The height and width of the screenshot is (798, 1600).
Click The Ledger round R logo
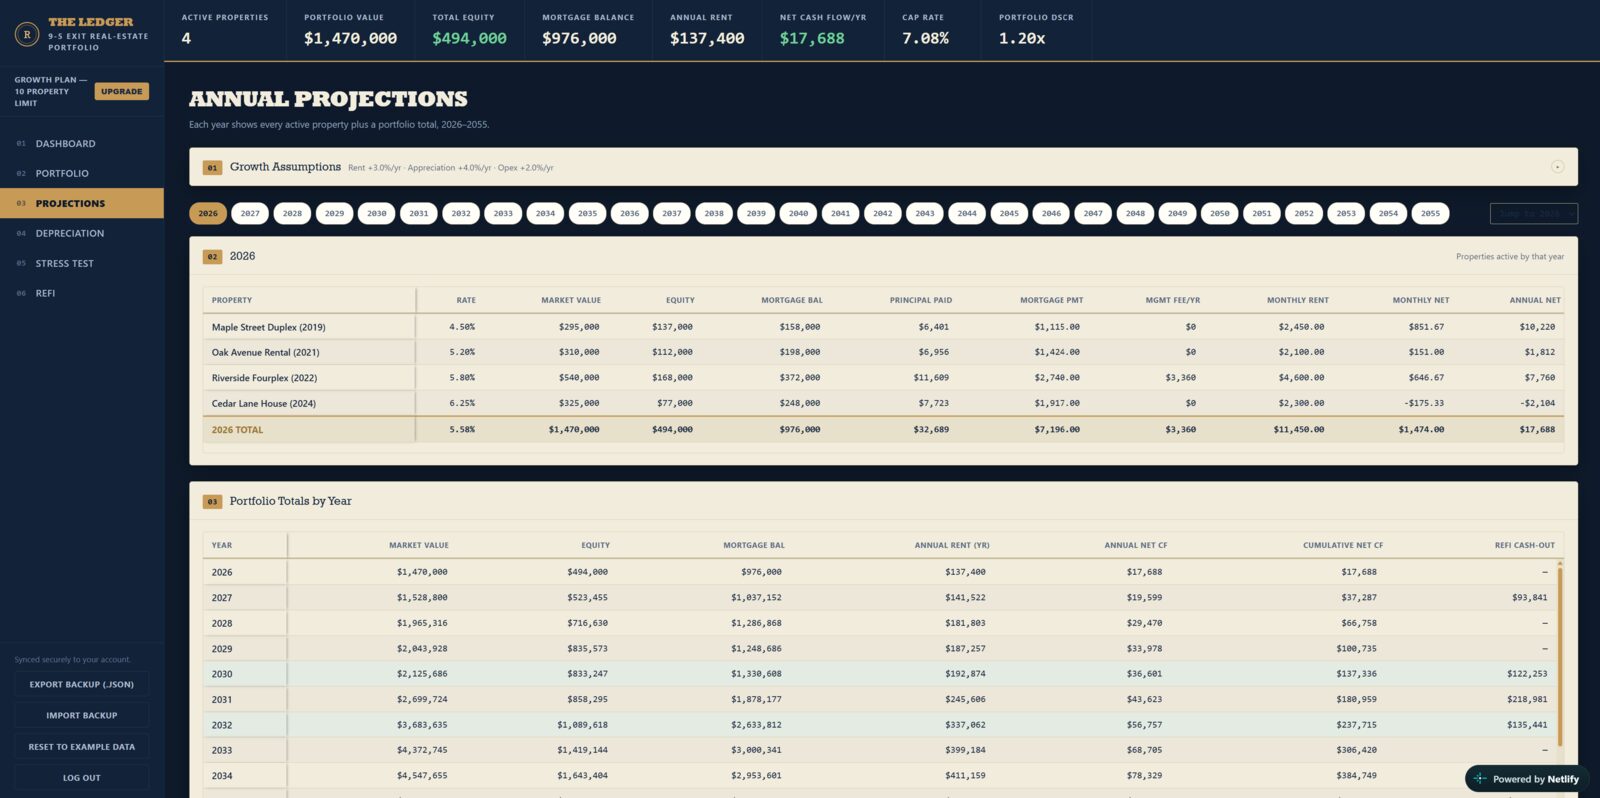click(27, 34)
